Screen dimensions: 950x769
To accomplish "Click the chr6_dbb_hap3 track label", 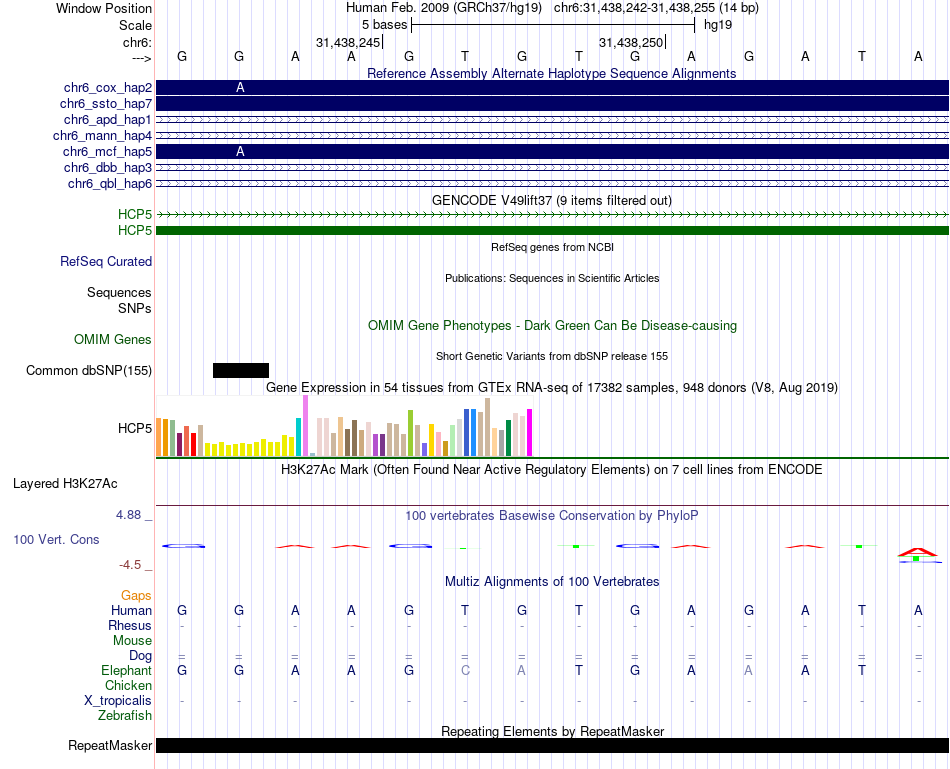I will (108, 167).
